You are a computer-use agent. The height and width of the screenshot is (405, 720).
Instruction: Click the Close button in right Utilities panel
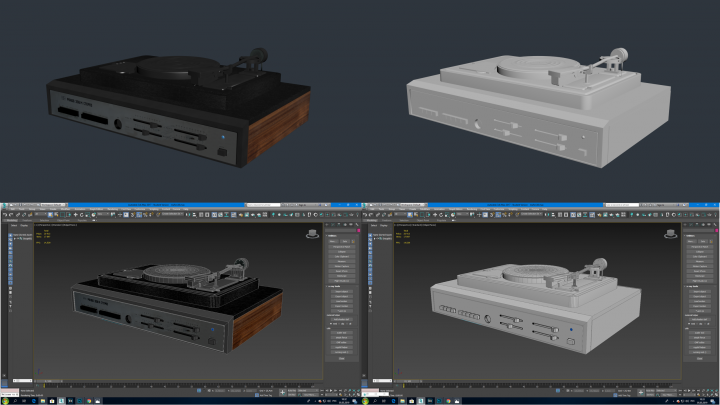click(x=699, y=358)
